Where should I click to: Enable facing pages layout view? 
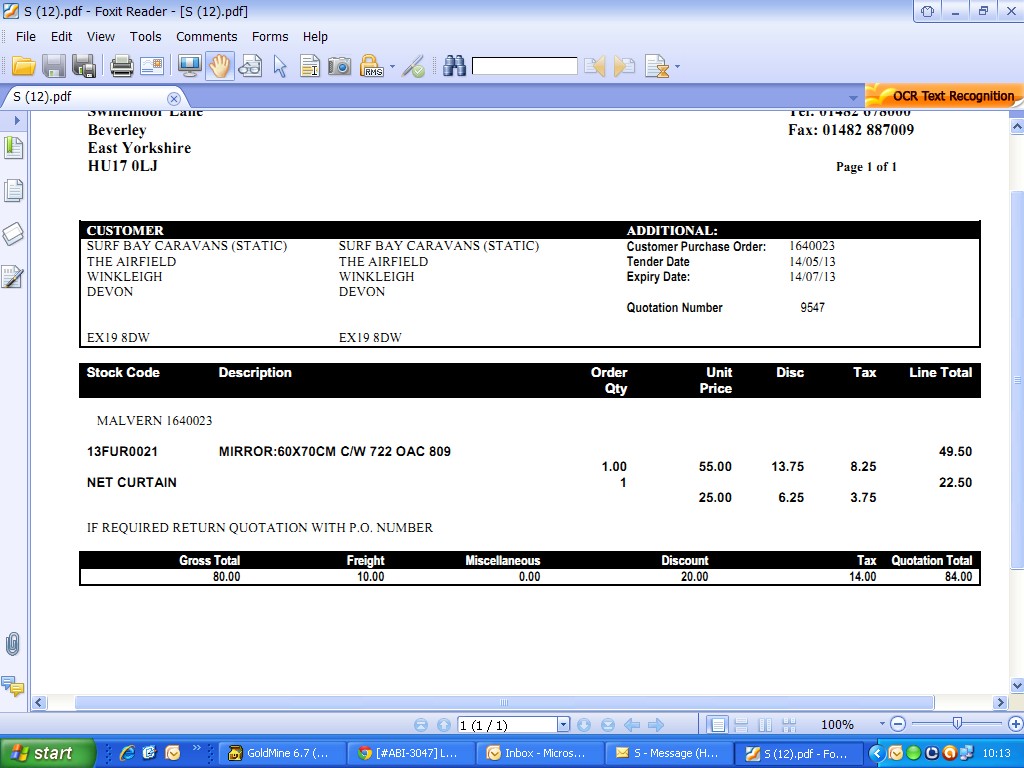tap(765, 725)
